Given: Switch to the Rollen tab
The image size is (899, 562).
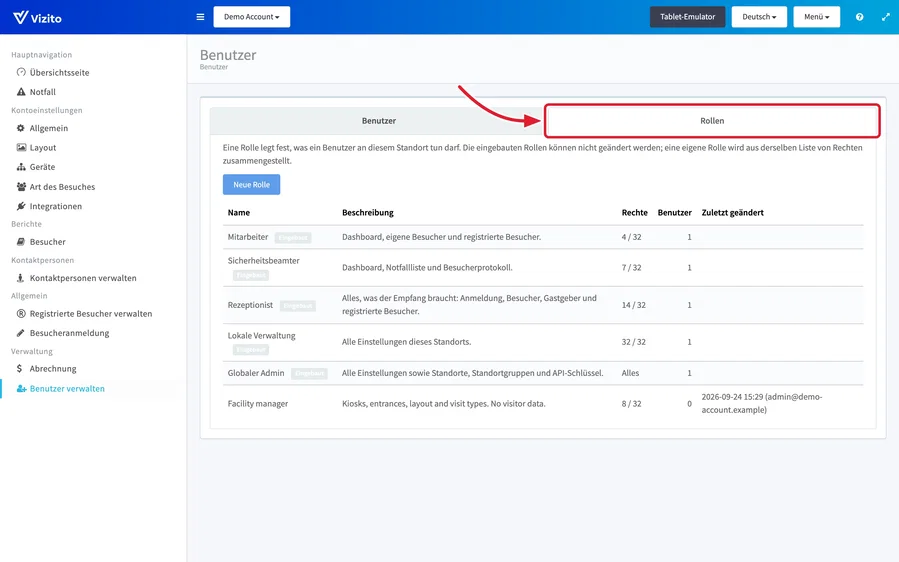Looking at the screenshot, I should [x=712, y=120].
